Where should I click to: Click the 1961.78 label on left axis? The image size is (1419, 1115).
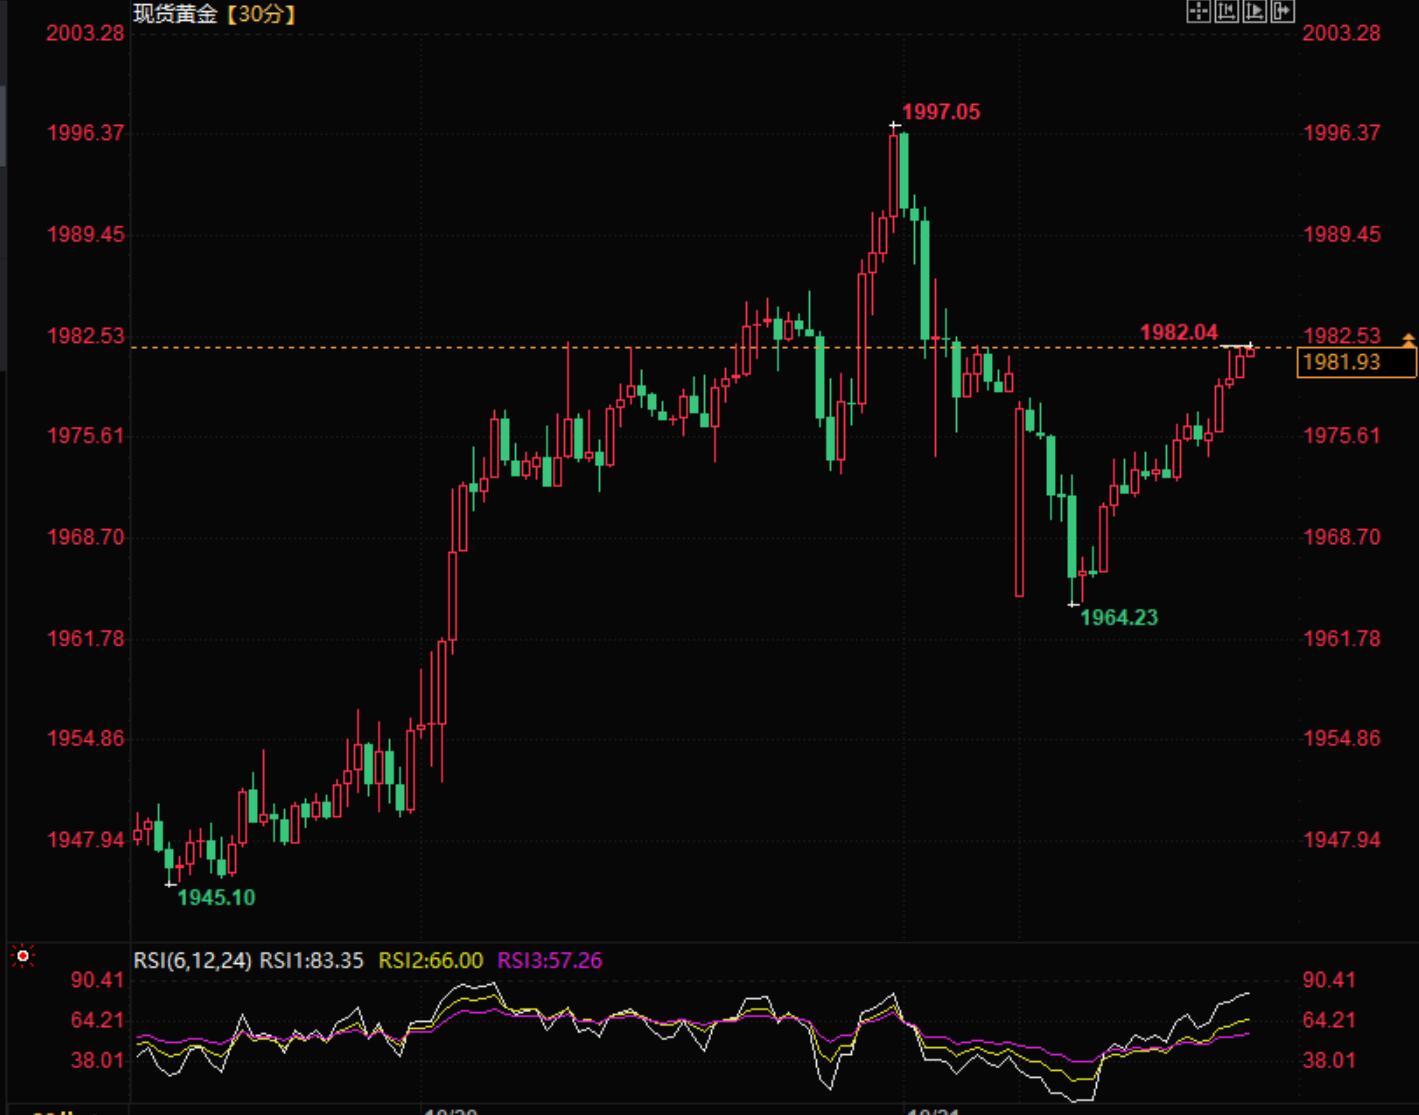[x=86, y=638]
